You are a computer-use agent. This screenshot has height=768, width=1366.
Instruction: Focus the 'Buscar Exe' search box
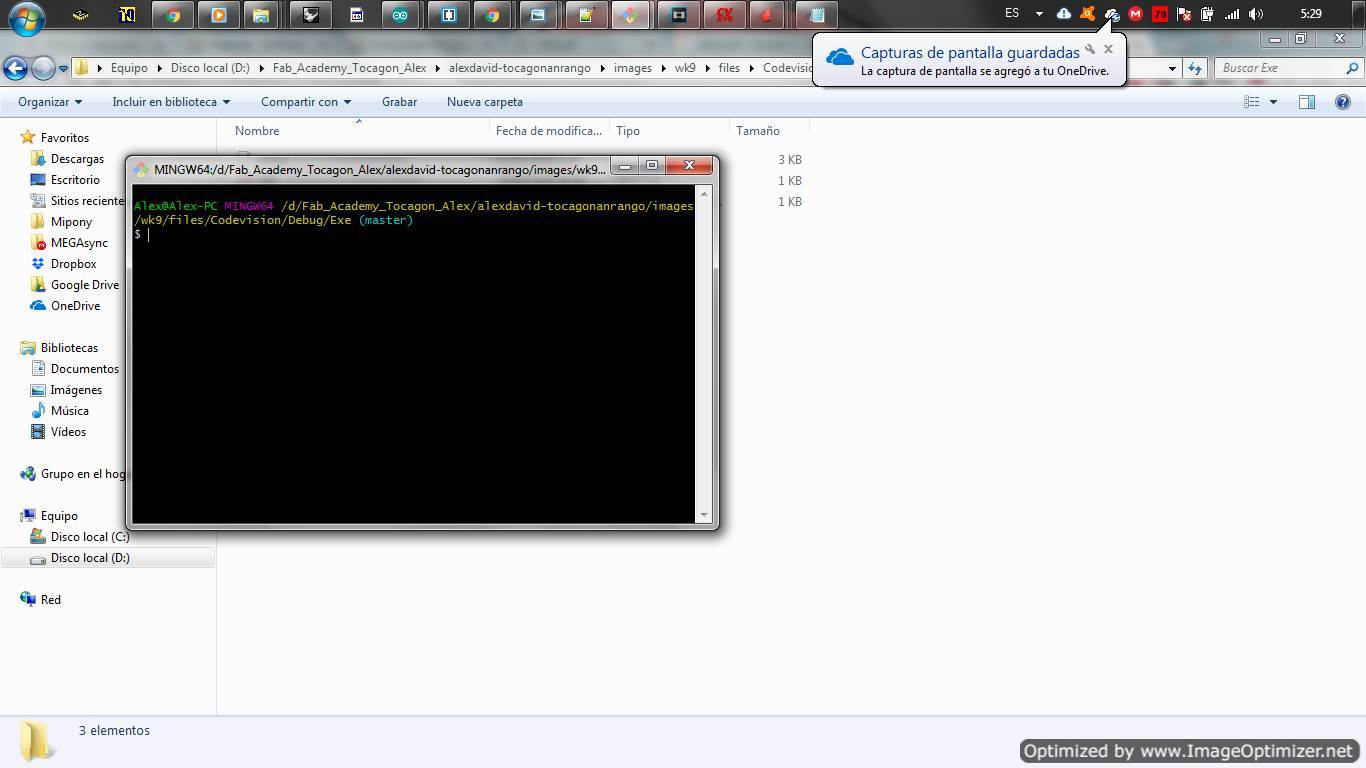pos(1287,68)
